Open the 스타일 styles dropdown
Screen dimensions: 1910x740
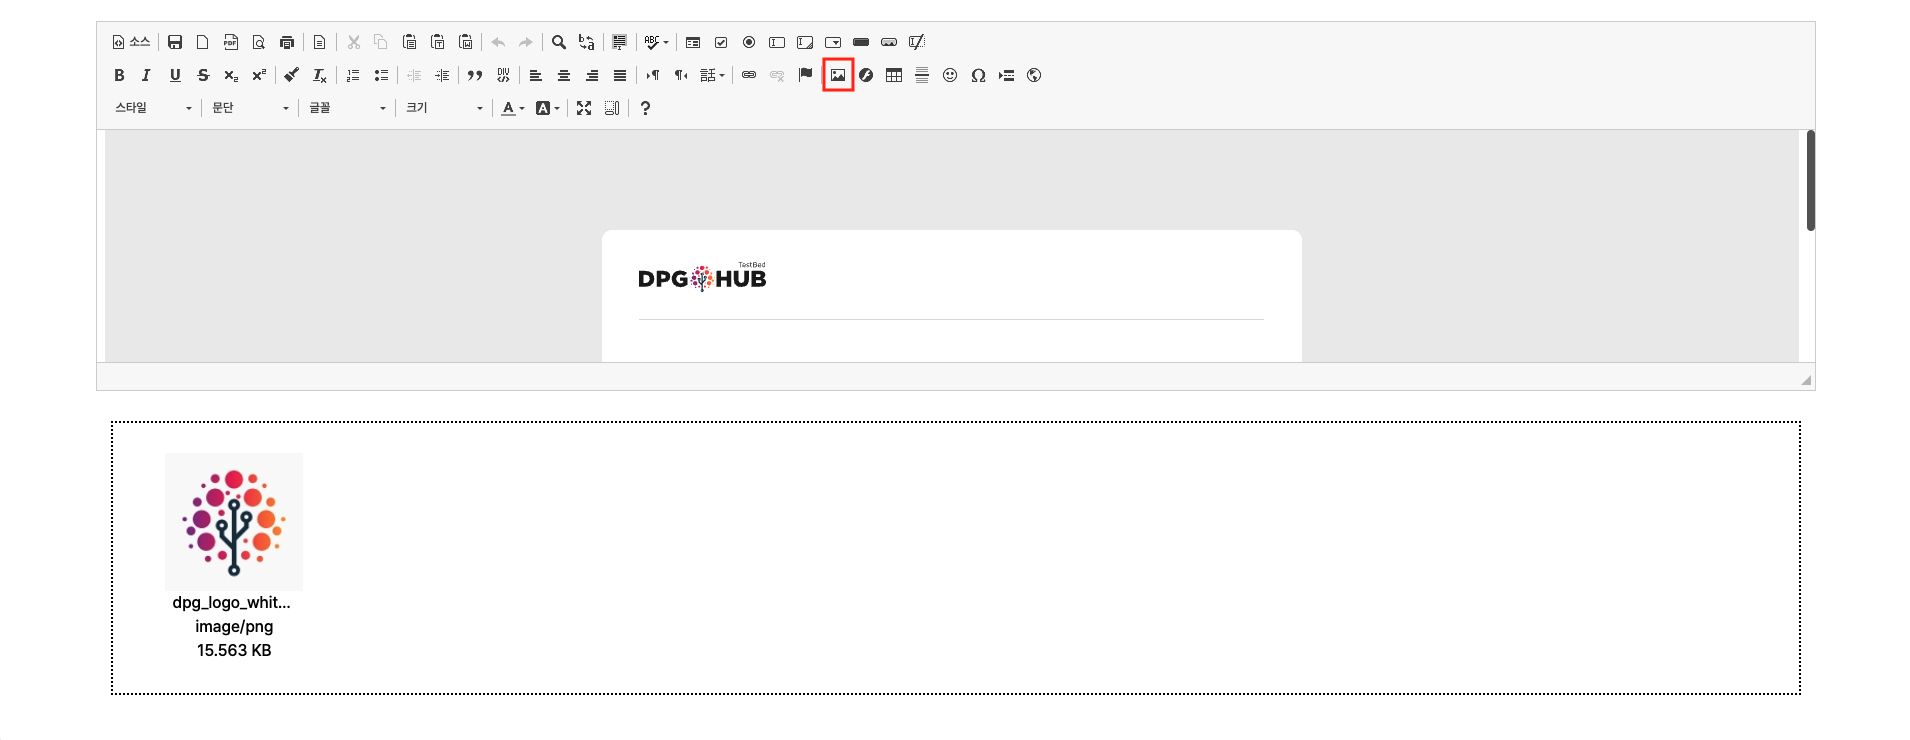153,108
